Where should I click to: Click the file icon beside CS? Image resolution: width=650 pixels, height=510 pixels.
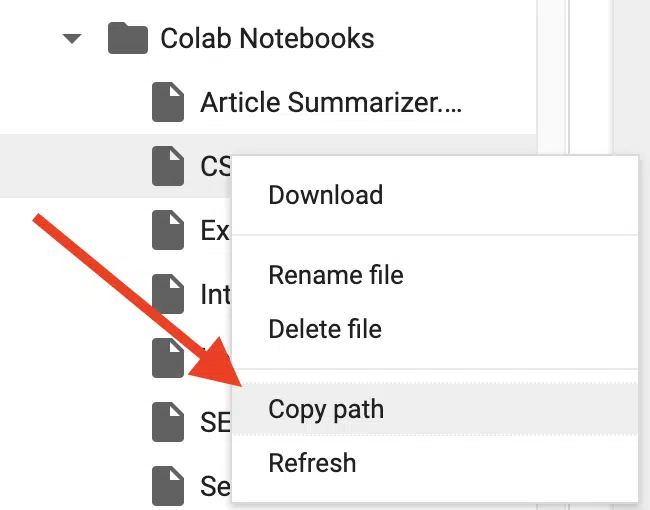168,166
